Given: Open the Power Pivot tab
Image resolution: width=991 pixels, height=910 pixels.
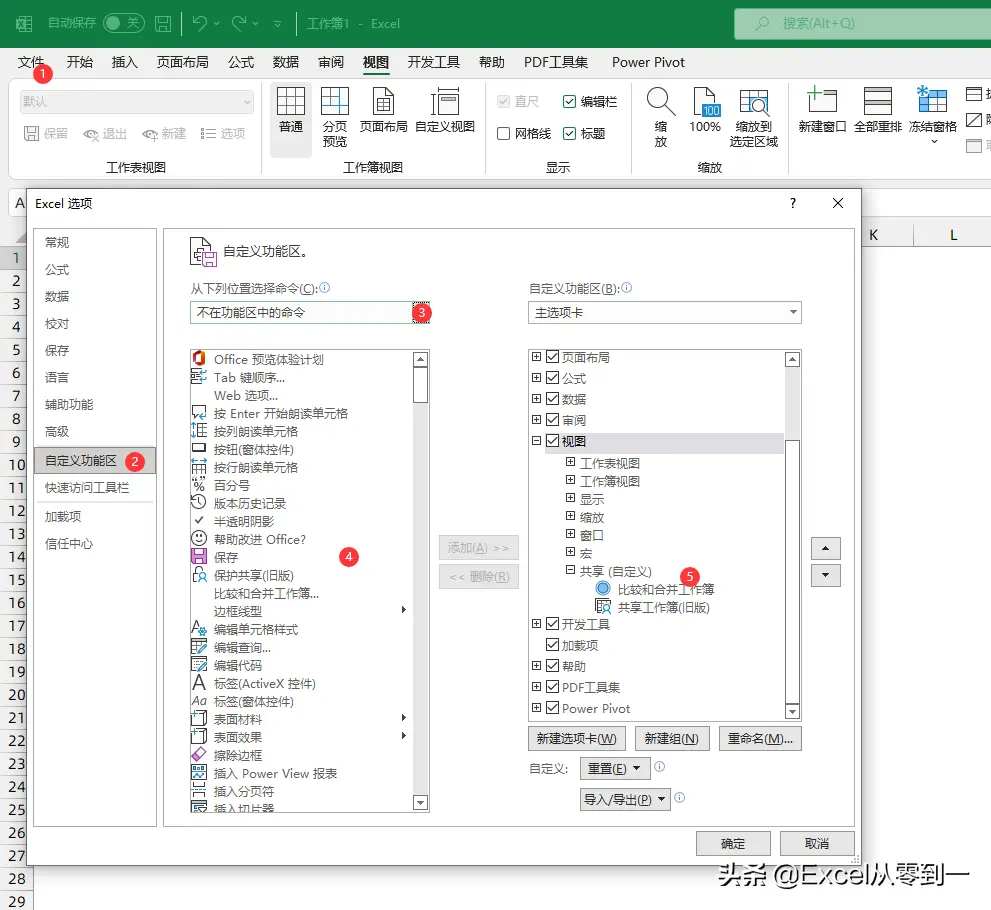Looking at the screenshot, I should click(647, 62).
